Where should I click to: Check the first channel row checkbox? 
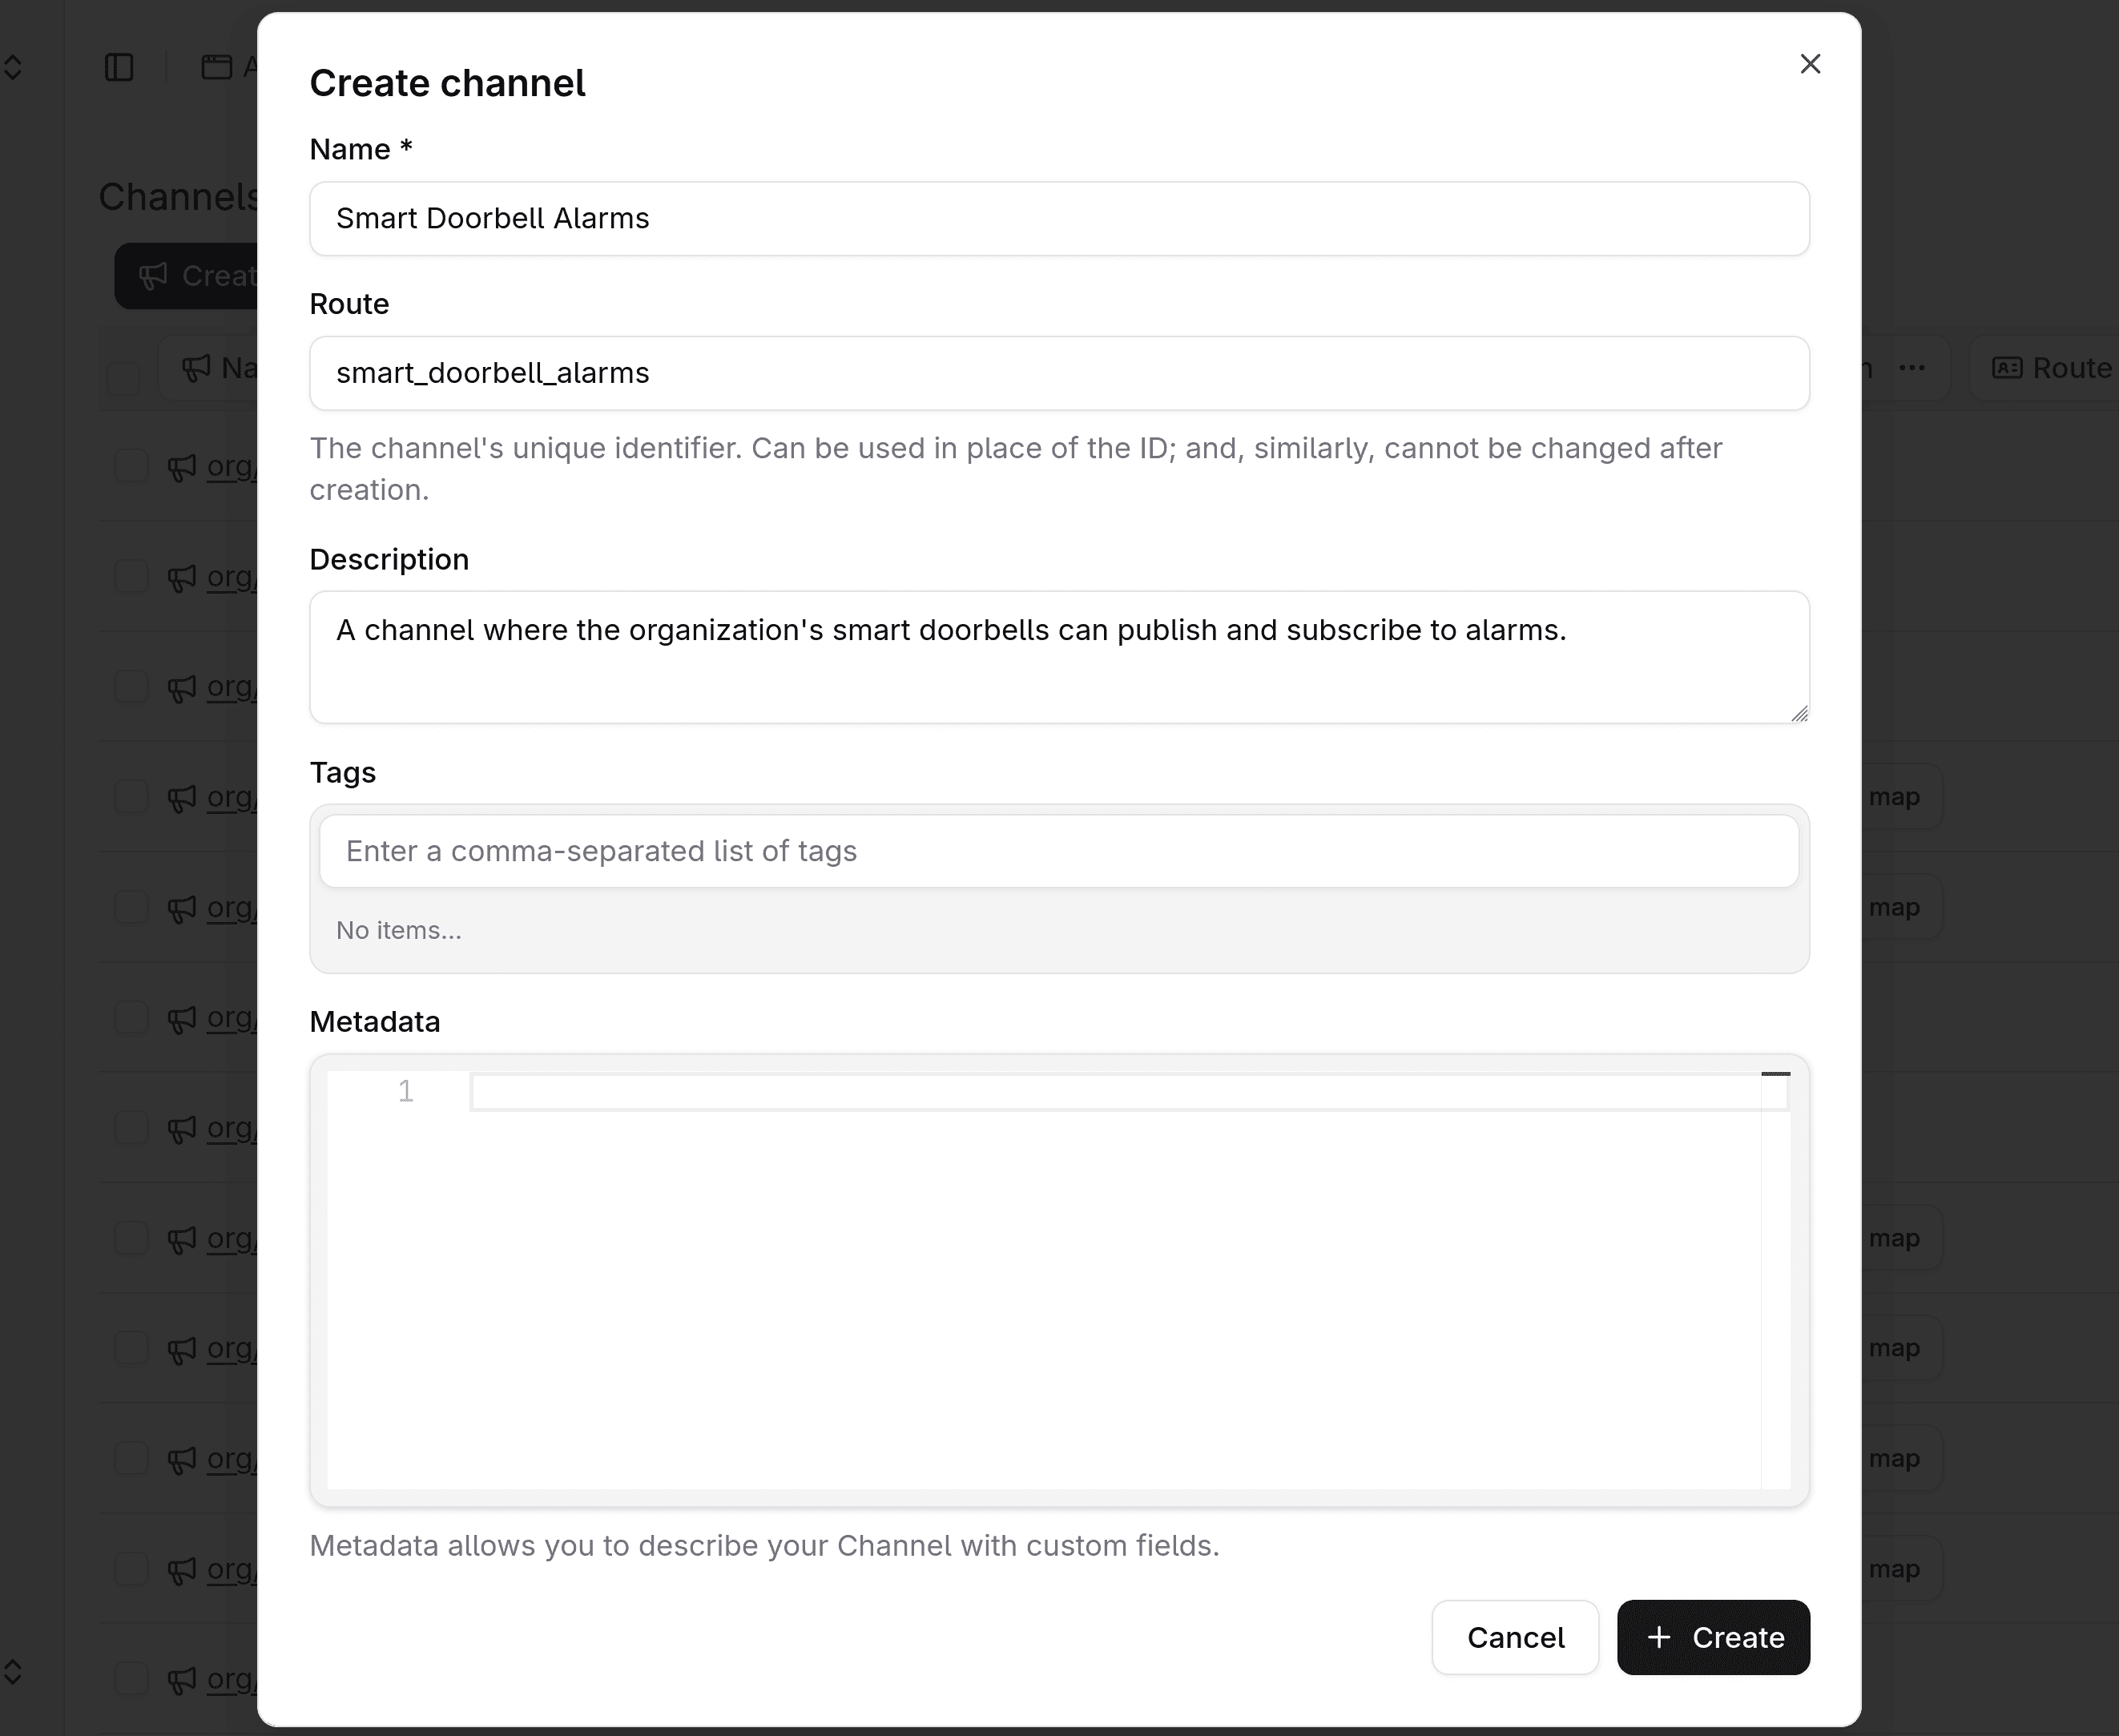[131, 467]
